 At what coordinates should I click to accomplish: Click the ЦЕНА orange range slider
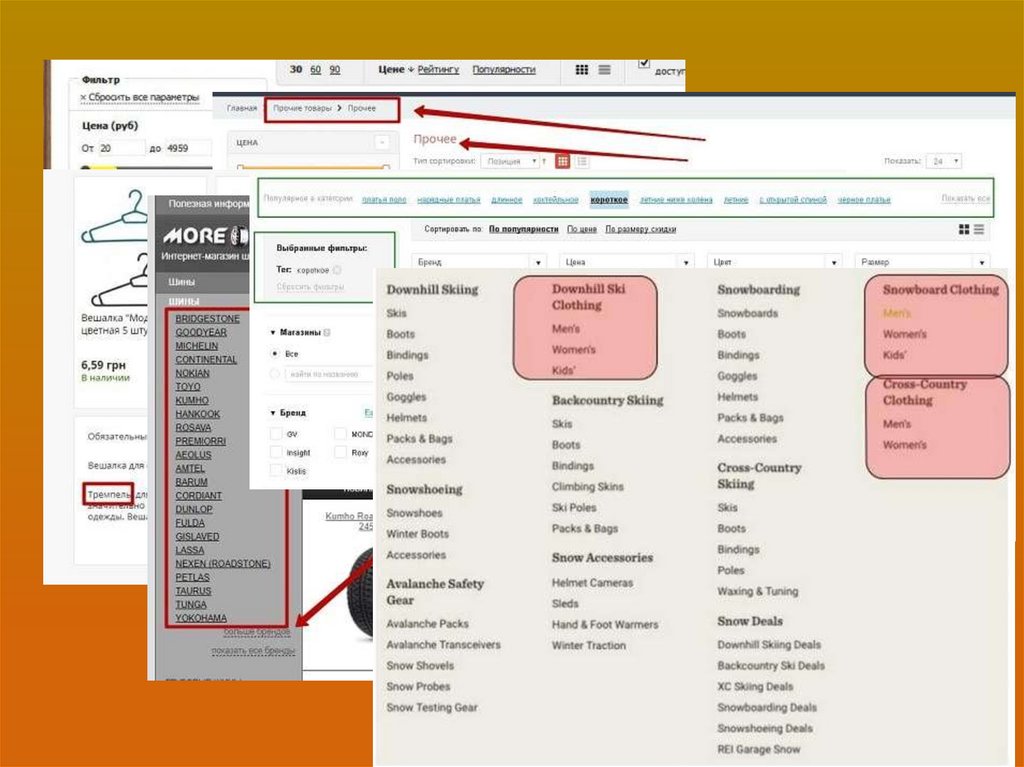tap(313, 167)
